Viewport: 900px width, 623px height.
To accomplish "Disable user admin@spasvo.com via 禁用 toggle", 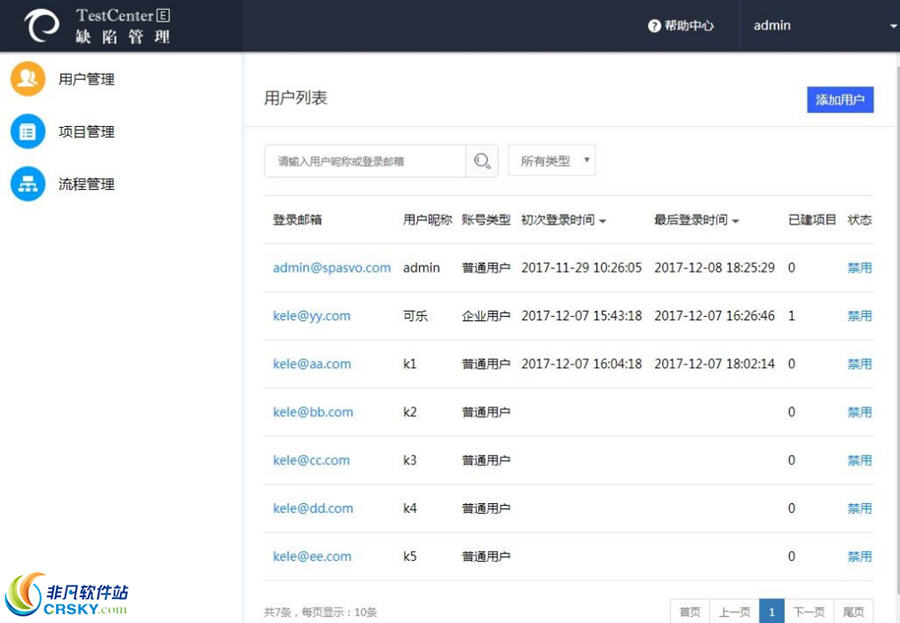I will pos(858,267).
